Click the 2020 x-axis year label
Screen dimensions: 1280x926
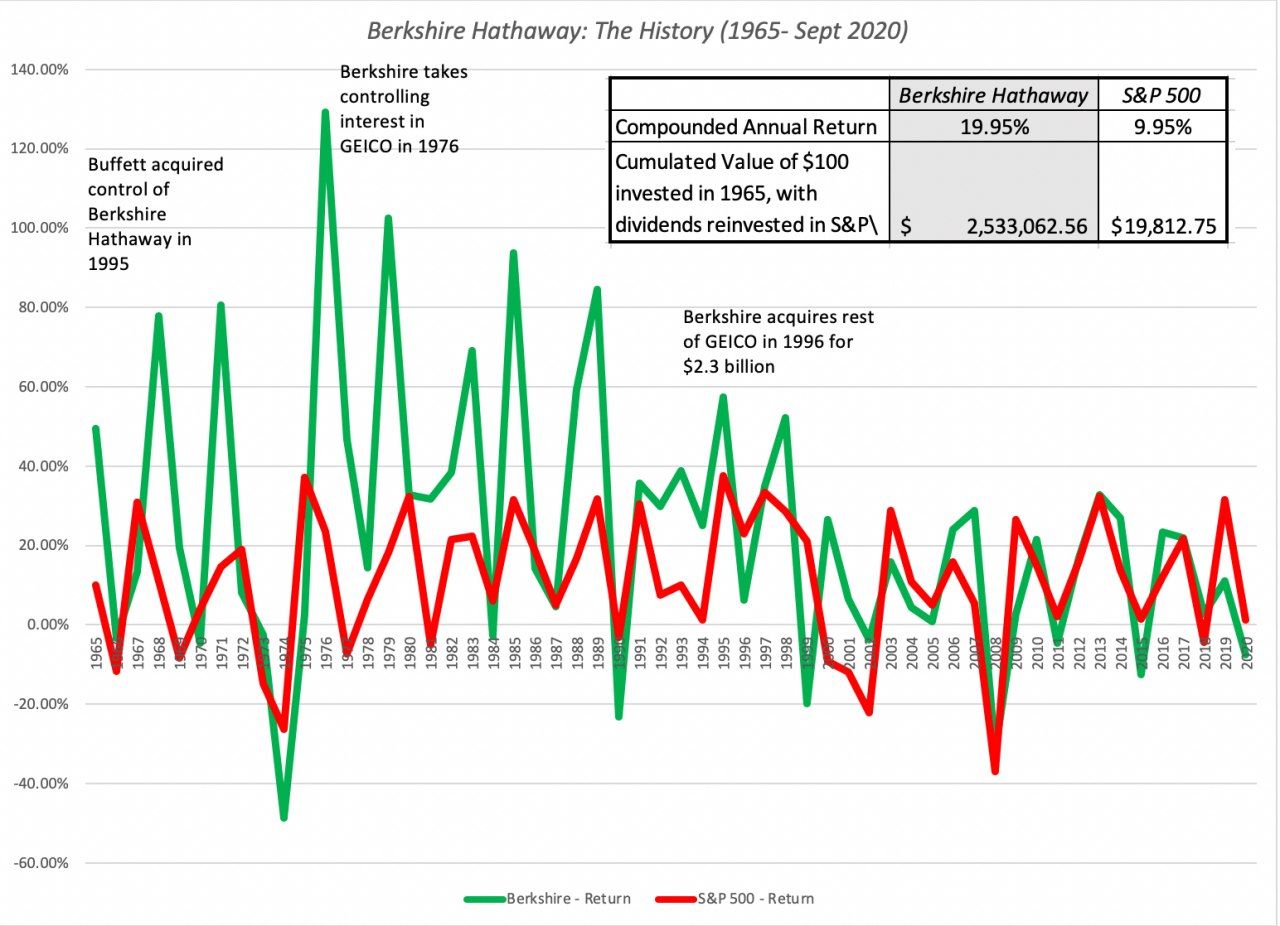[x=1246, y=655]
